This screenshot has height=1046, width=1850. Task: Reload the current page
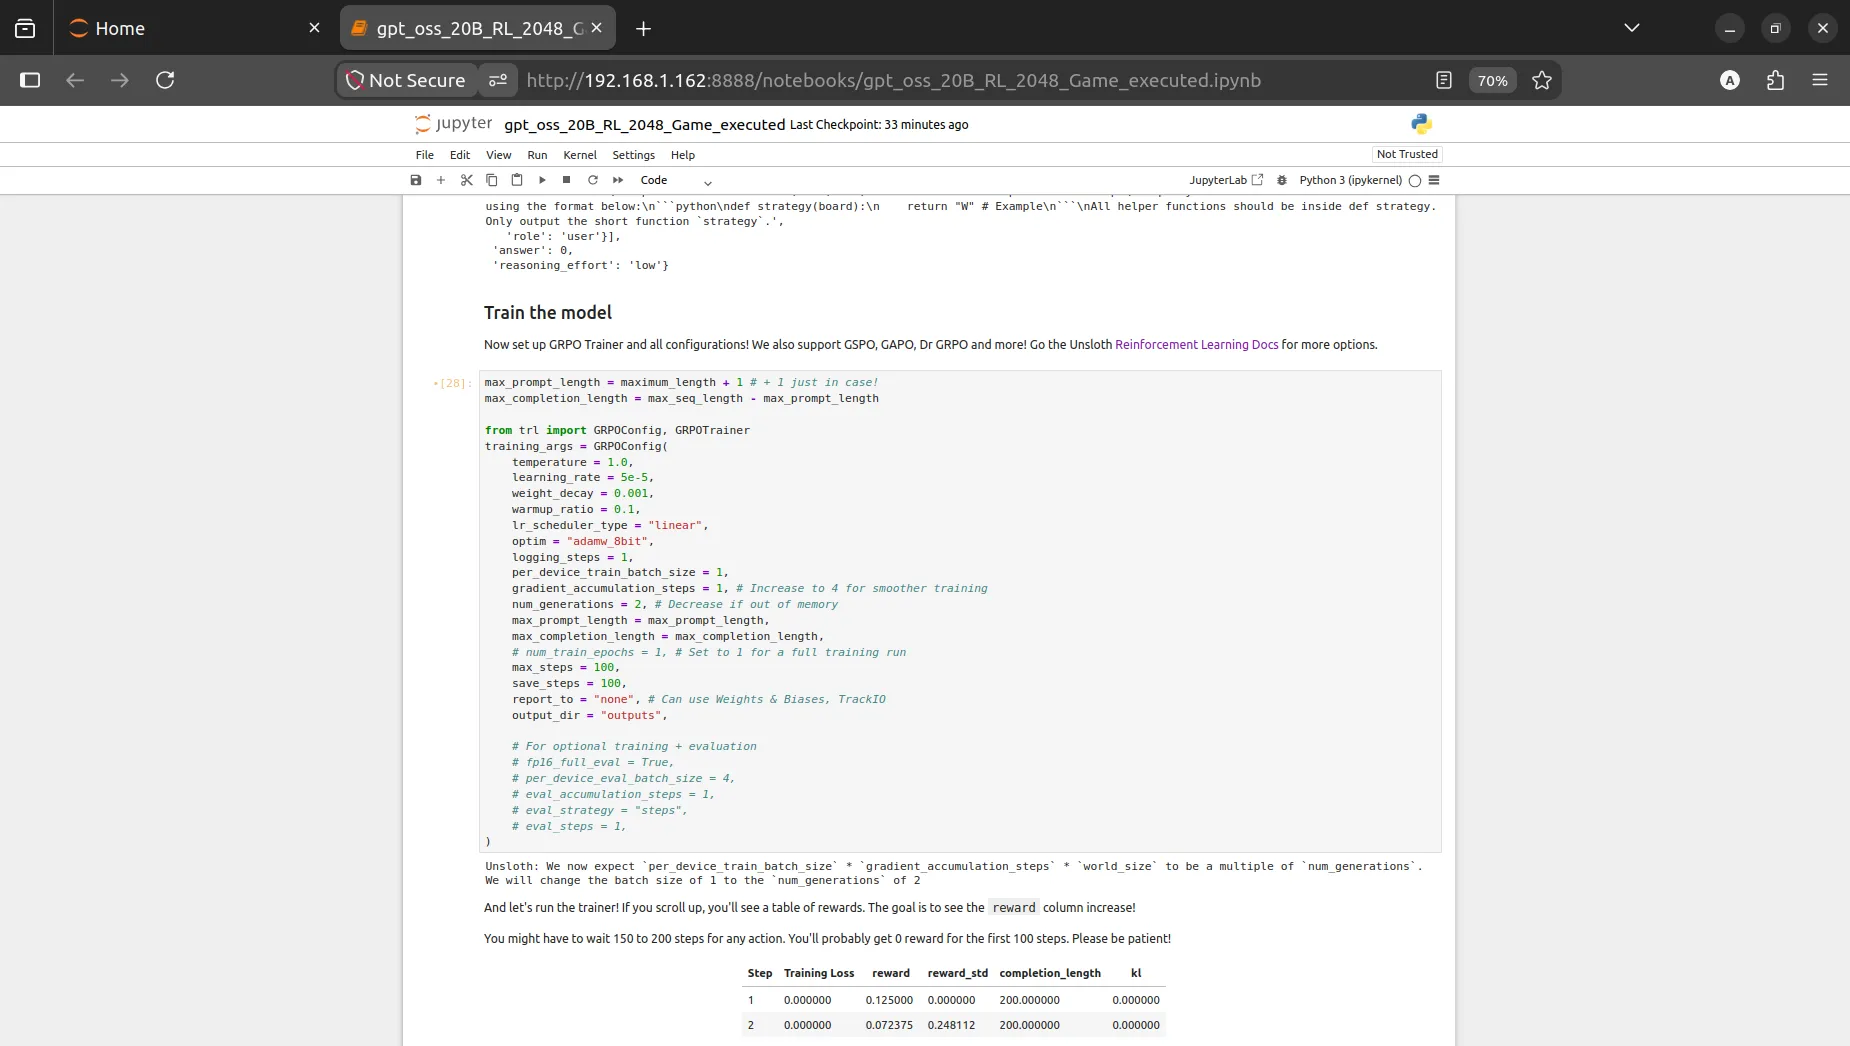point(165,80)
